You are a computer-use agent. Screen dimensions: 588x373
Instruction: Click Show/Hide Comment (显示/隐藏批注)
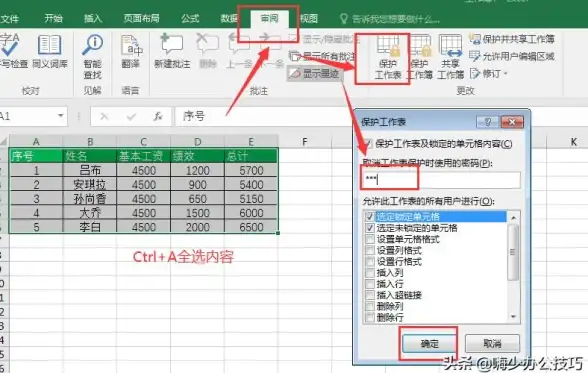coord(324,39)
